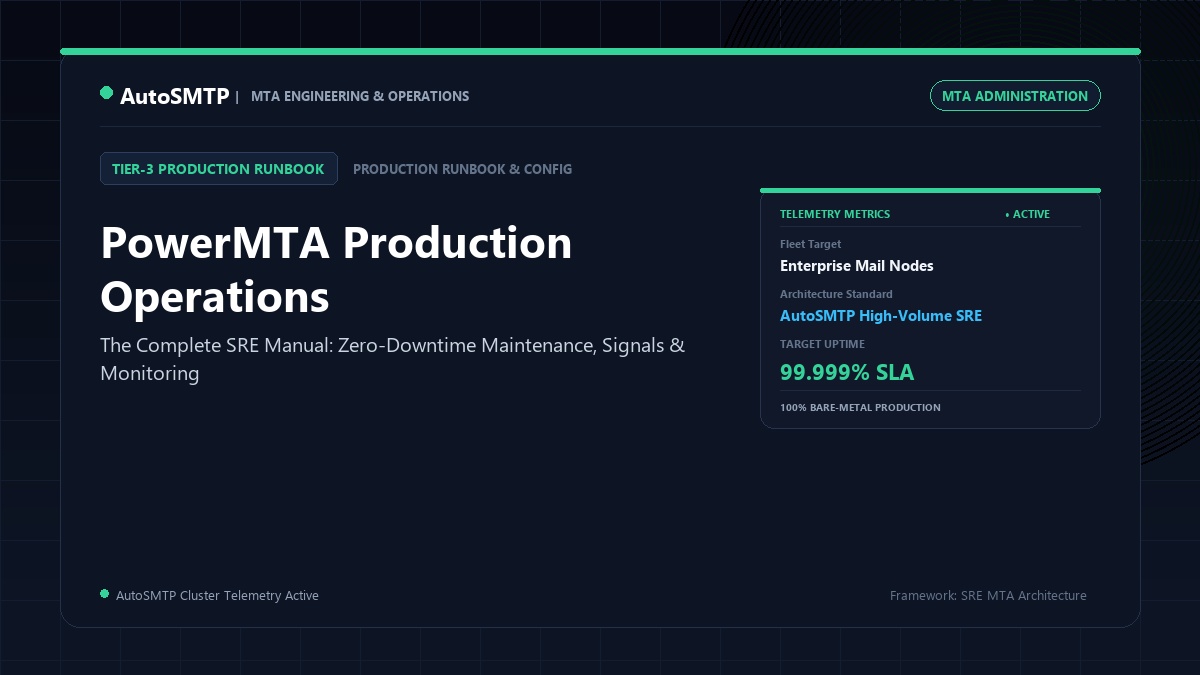Select the TIER-3 PRODUCTION RUNBOOK badge
Screen dimensions: 1200x675
tap(219, 169)
